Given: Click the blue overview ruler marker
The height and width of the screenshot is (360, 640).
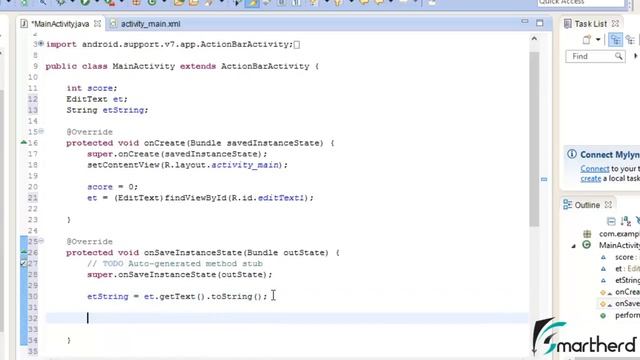Looking at the screenshot, I should pyautogui.click(x=544, y=179).
